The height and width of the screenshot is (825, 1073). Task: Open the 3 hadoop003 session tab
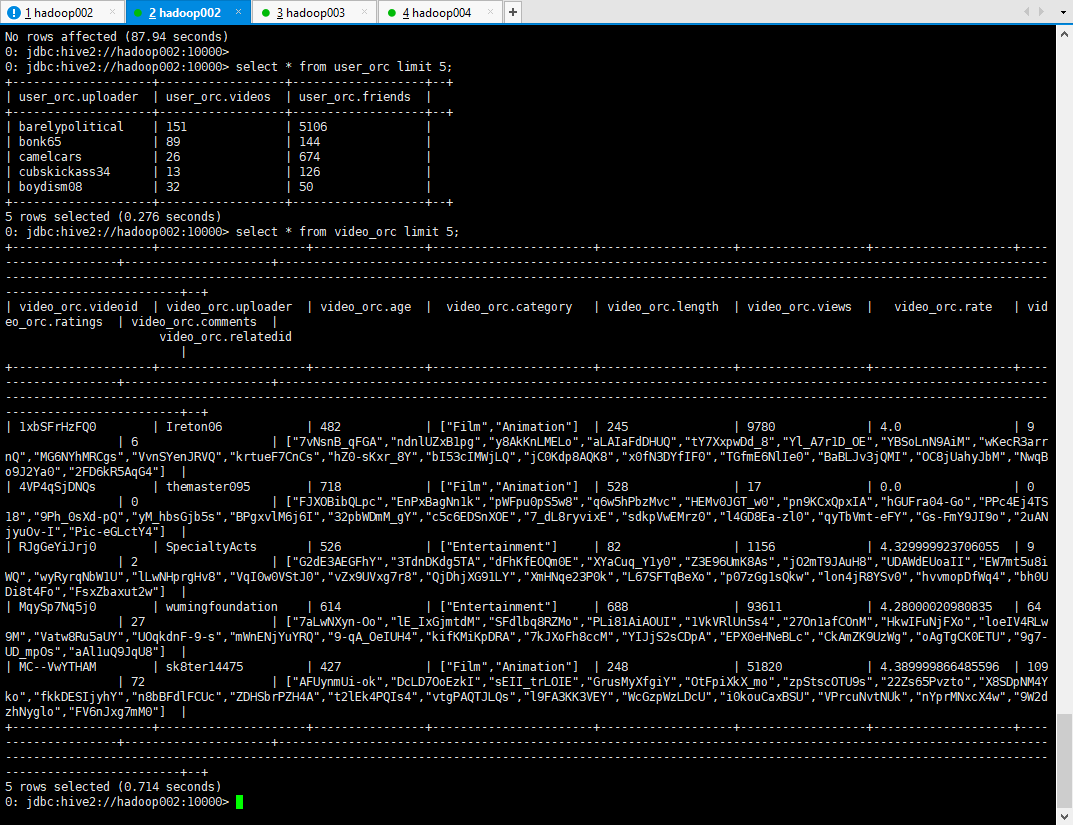(x=314, y=12)
